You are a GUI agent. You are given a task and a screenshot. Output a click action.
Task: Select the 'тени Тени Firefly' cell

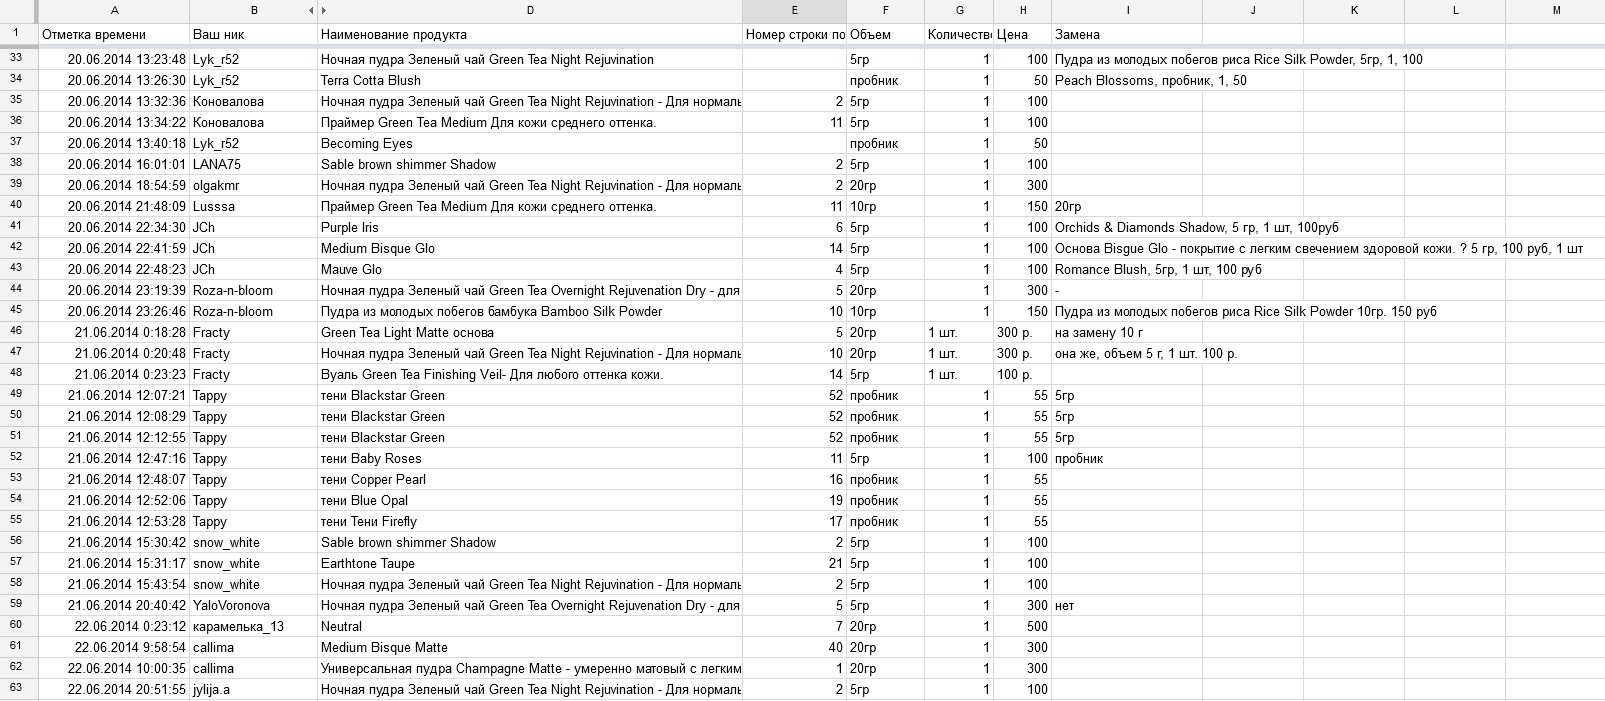(530, 521)
